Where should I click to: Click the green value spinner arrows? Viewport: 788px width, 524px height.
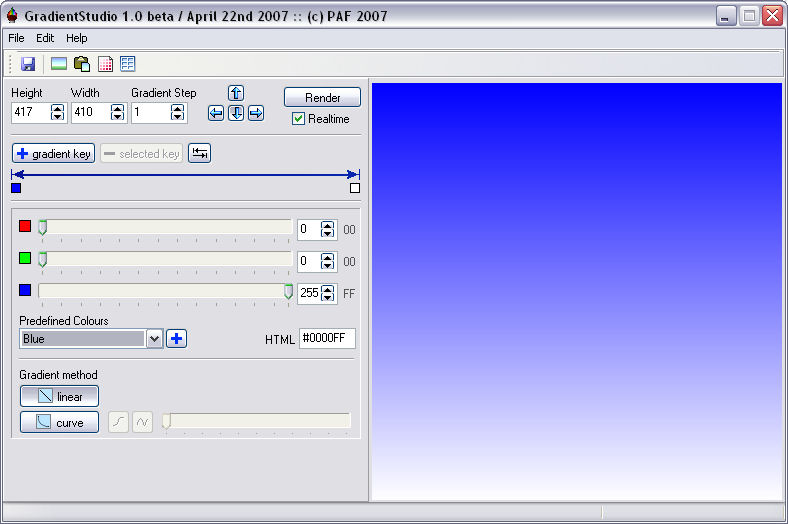[328, 261]
